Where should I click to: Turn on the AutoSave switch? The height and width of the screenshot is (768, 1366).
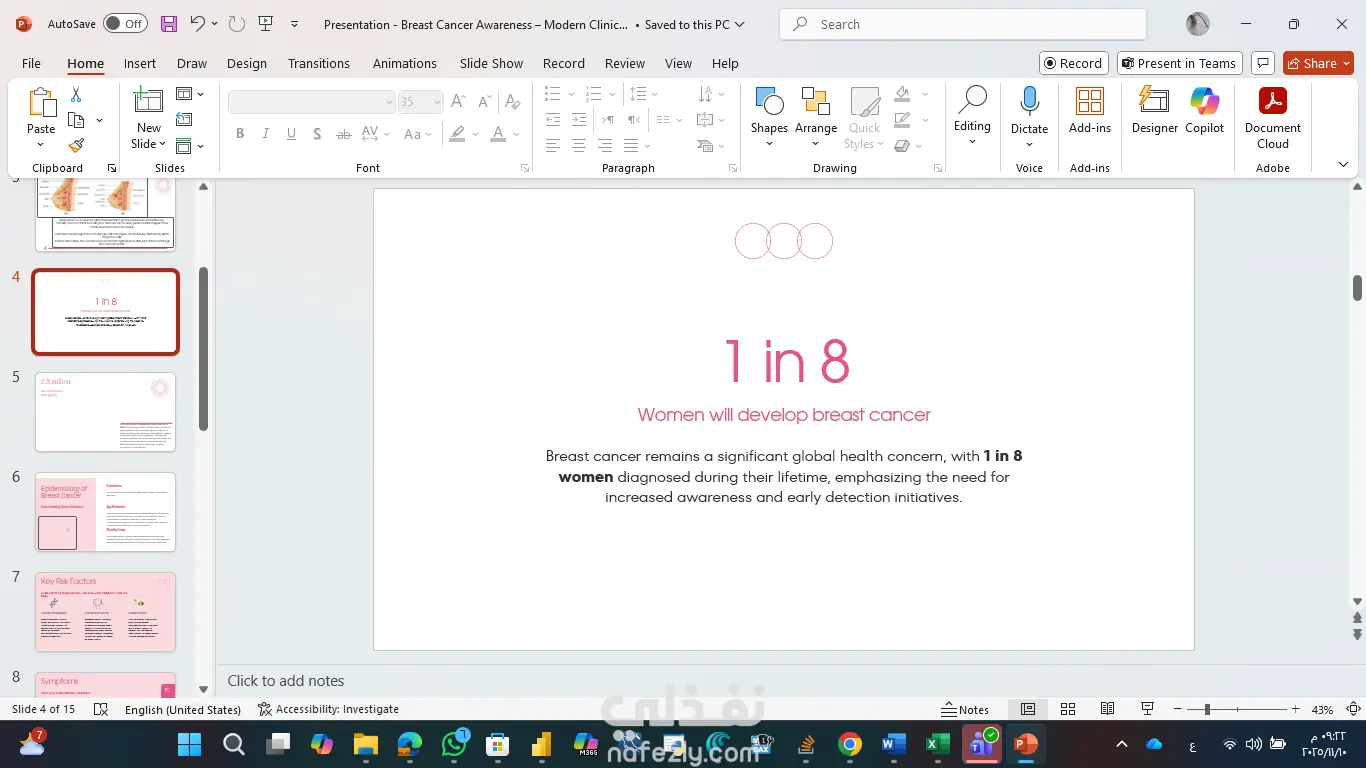[x=125, y=24]
